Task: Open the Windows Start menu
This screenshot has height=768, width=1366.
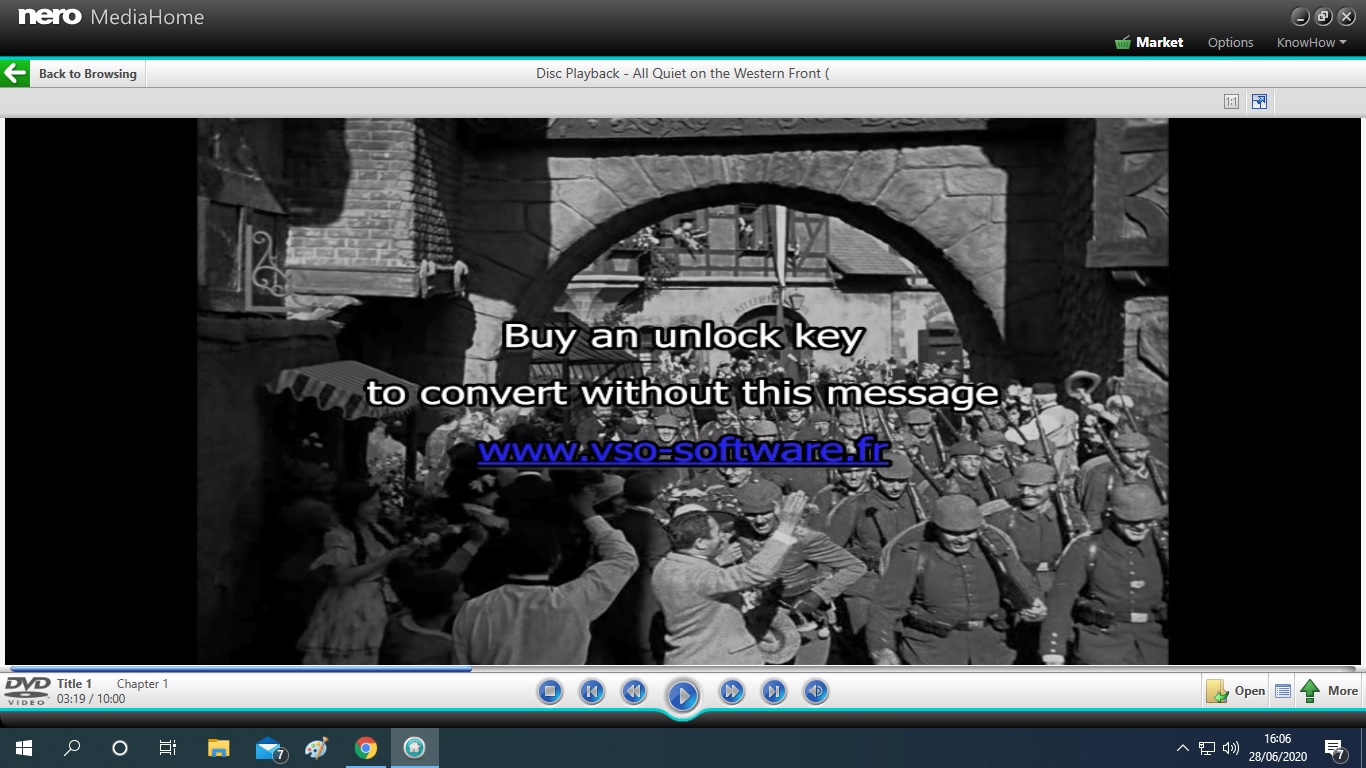Action: tap(24, 747)
